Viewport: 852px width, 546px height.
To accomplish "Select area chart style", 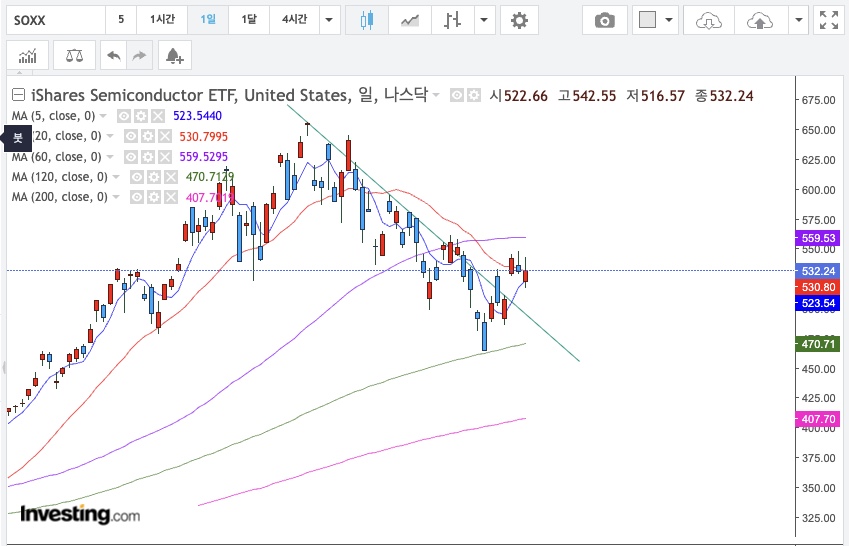I will pyautogui.click(x=410, y=21).
